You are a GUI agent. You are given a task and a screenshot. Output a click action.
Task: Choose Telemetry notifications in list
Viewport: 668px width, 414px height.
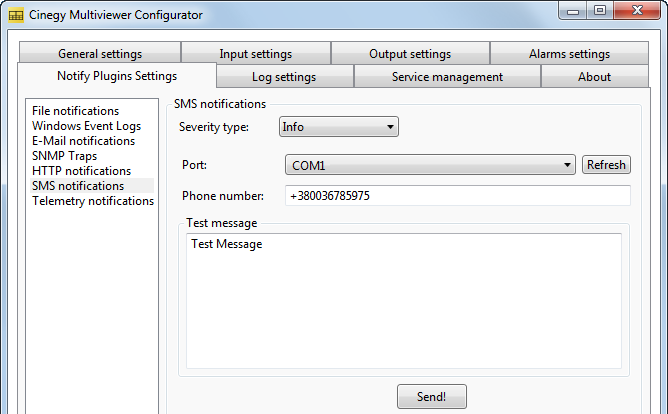pos(92,201)
